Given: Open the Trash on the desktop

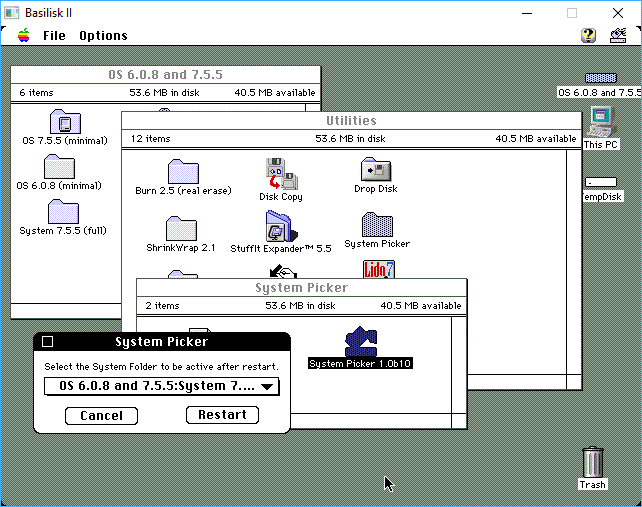Looking at the screenshot, I should pyautogui.click(x=592, y=462).
